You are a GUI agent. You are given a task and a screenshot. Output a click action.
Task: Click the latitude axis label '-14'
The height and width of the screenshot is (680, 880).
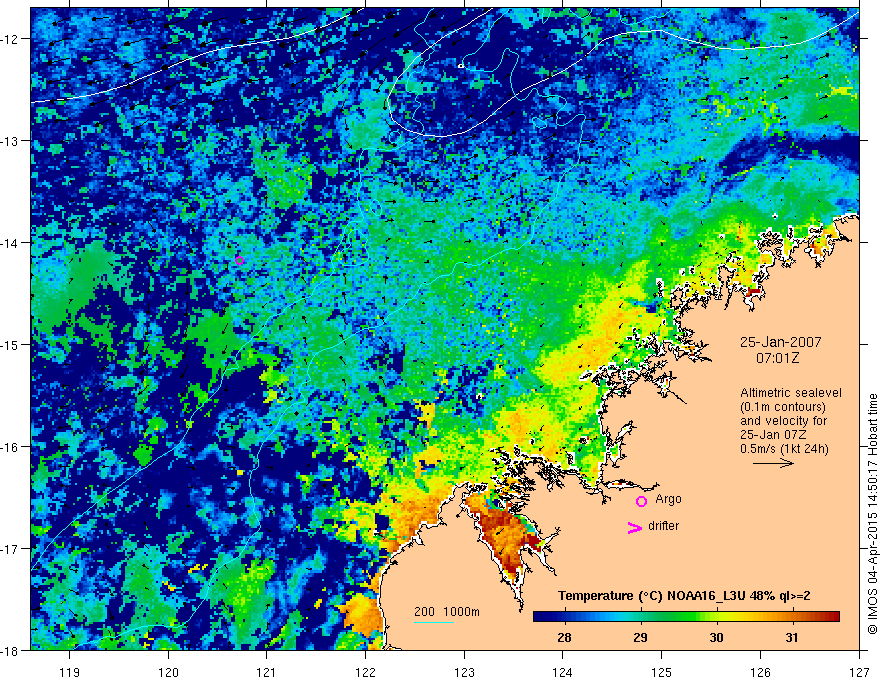click(x=10, y=243)
